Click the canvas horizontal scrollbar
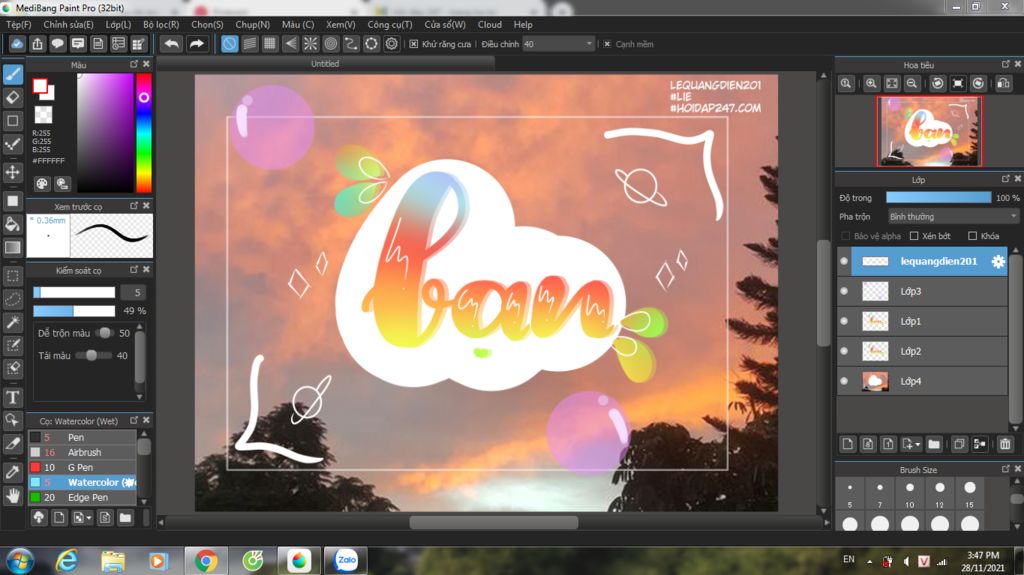 click(x=493, y=523)
